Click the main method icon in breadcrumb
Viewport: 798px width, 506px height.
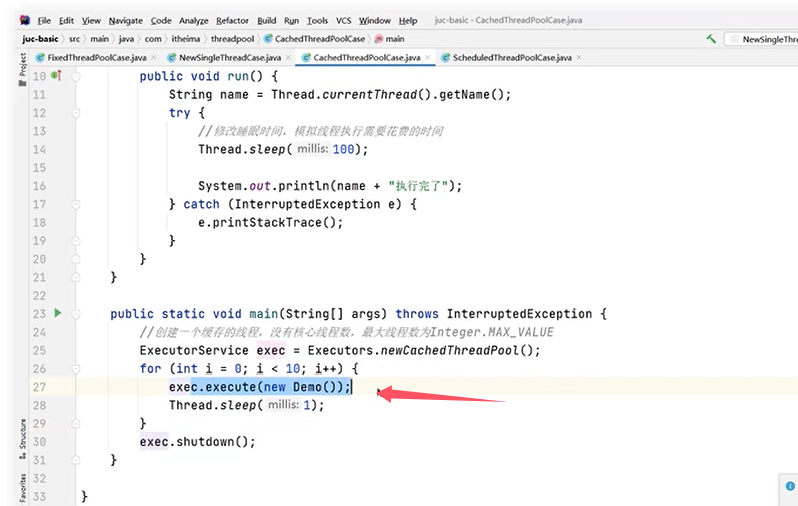coord(379,39)
